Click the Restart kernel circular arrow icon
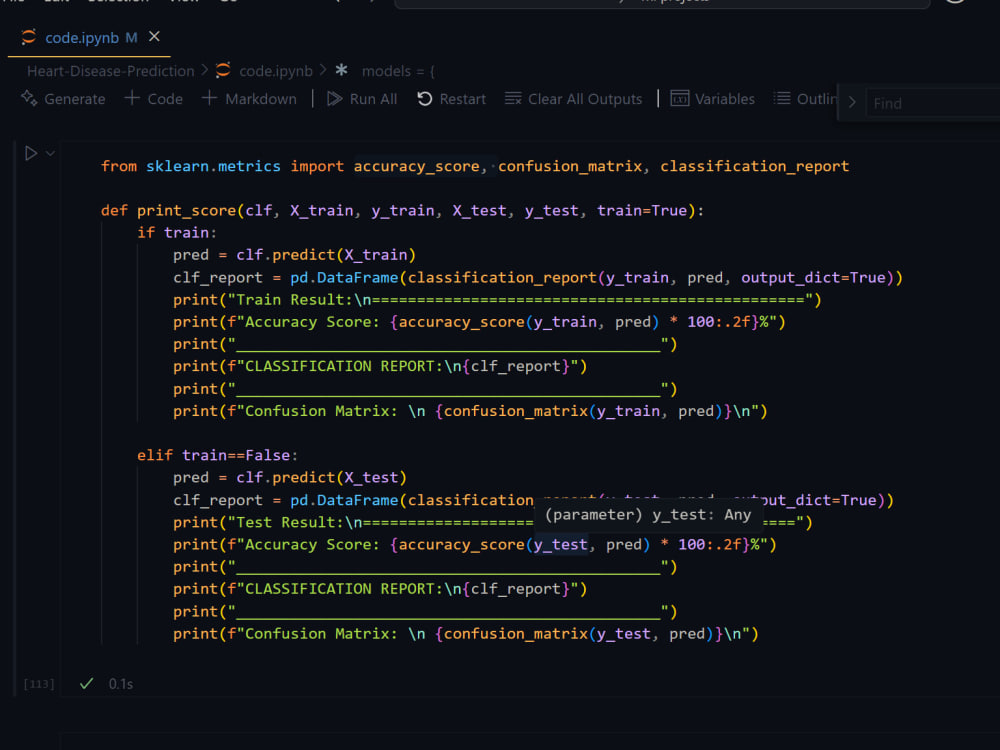Image resolution: width=1000 pixels, height=750 pixels. click(x=425, y=99)
